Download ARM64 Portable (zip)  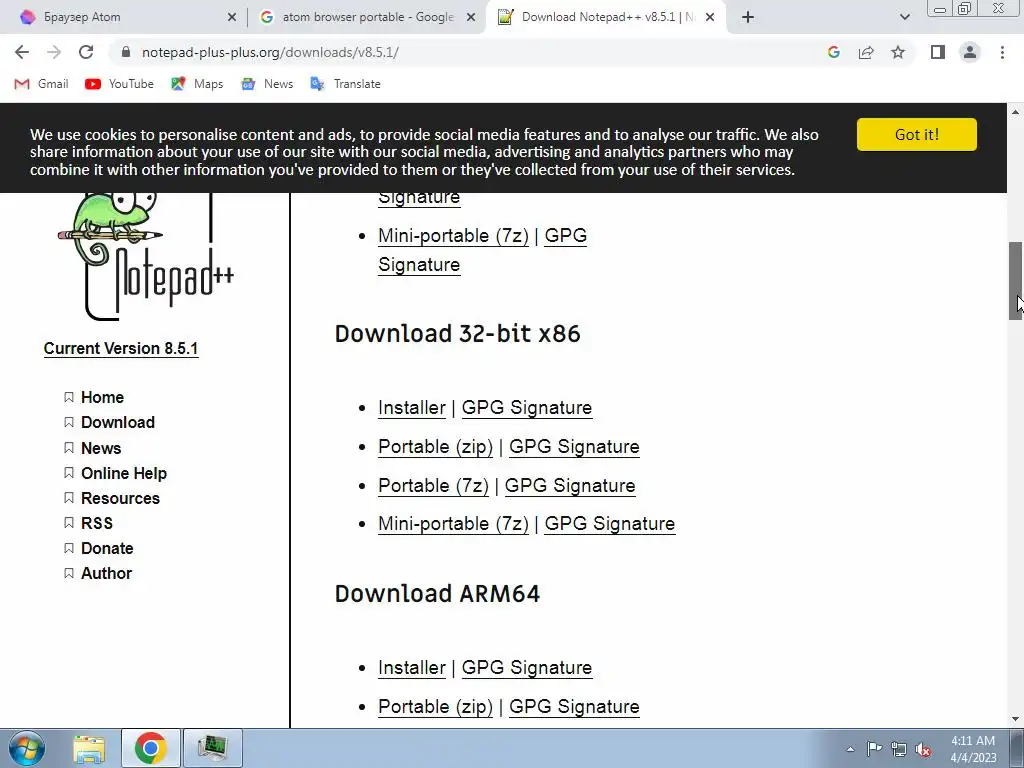click(x=436, y=707)
